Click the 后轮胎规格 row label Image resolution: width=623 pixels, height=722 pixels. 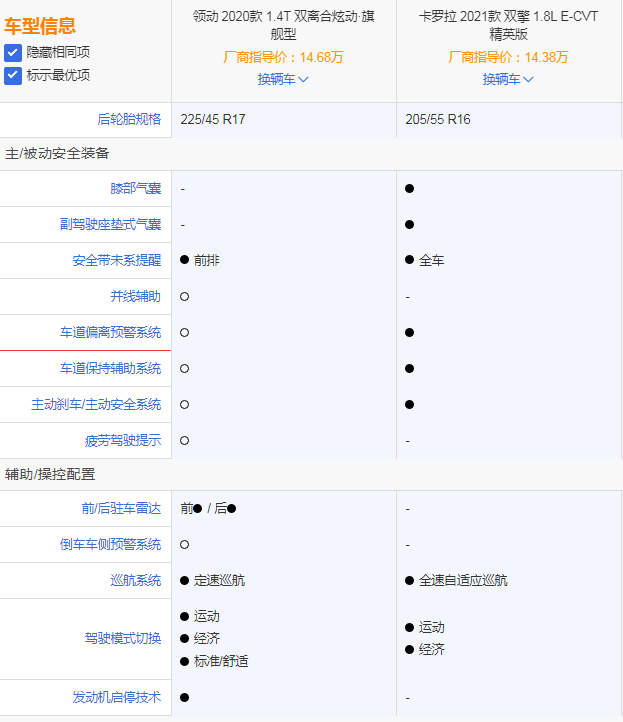pyautogui.click(x=129, y=119)
